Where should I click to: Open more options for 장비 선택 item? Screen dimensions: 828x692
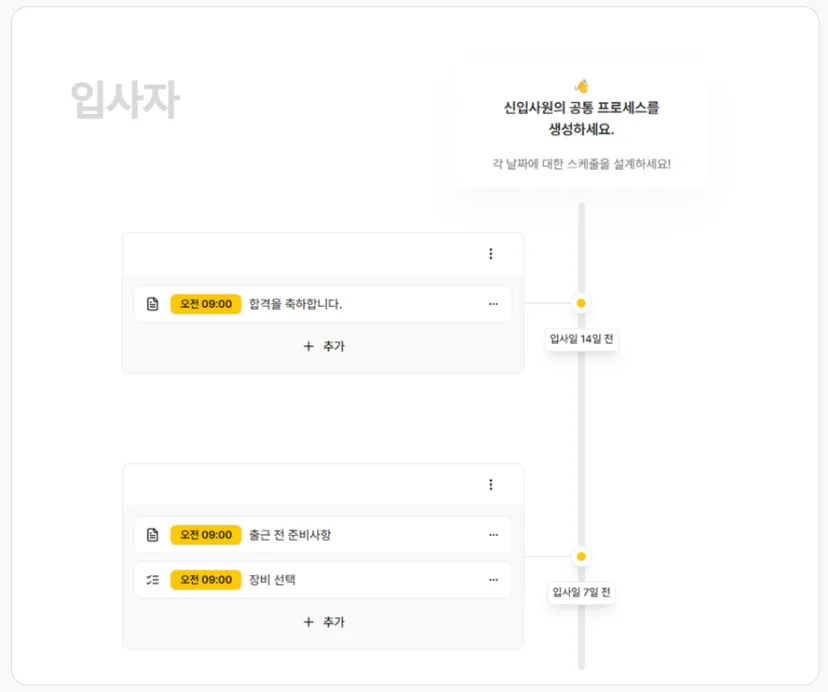click(x=493, y=580)
